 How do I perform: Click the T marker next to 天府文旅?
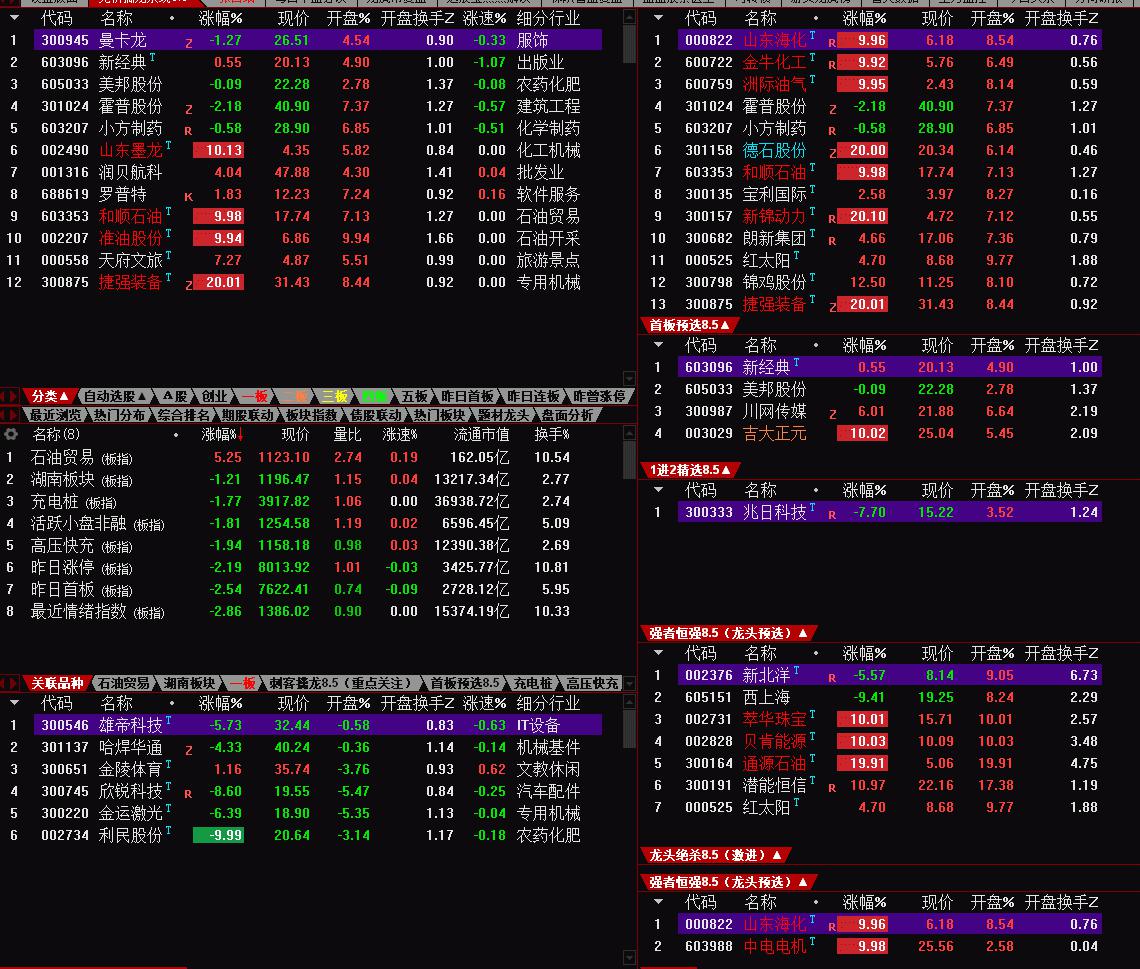[x=168, y=255]
